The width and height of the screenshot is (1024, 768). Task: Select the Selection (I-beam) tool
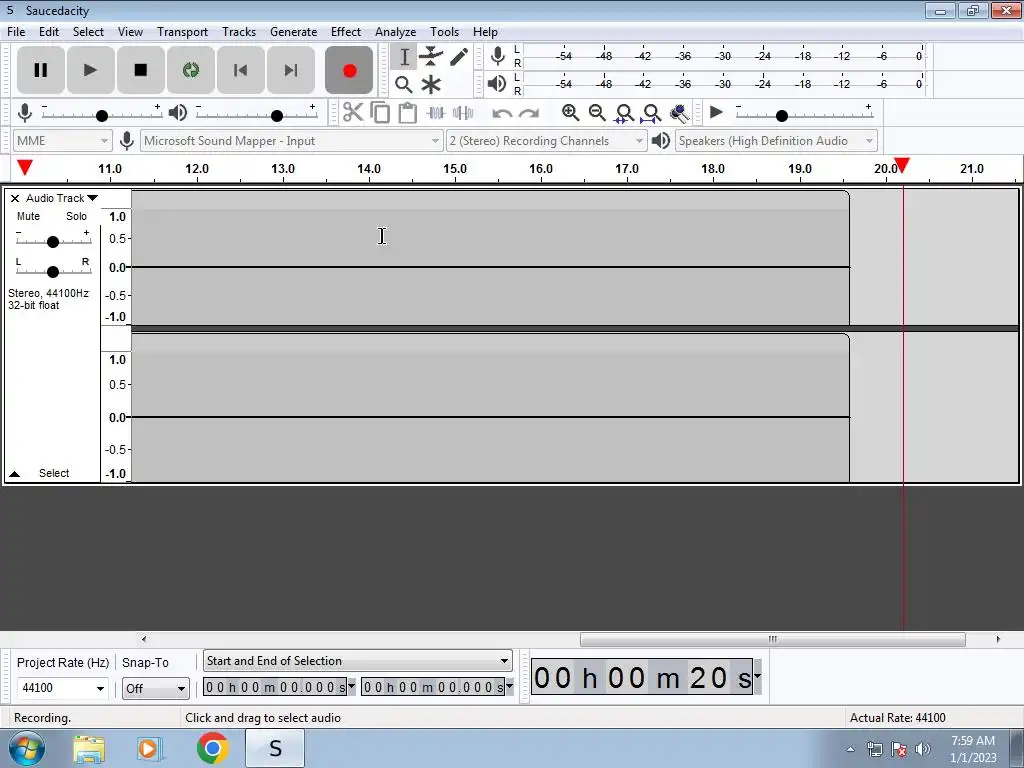404,57
